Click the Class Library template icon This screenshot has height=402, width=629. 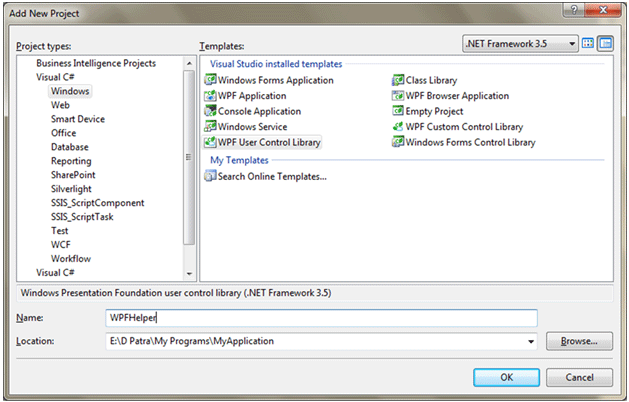click(x=398, y=80)
